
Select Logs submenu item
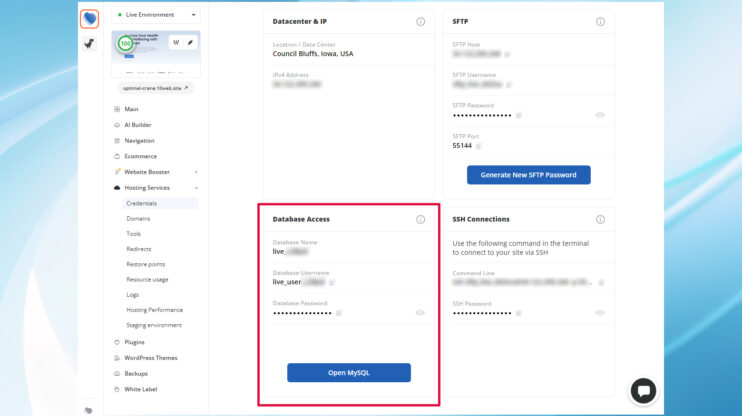[132, 295]
